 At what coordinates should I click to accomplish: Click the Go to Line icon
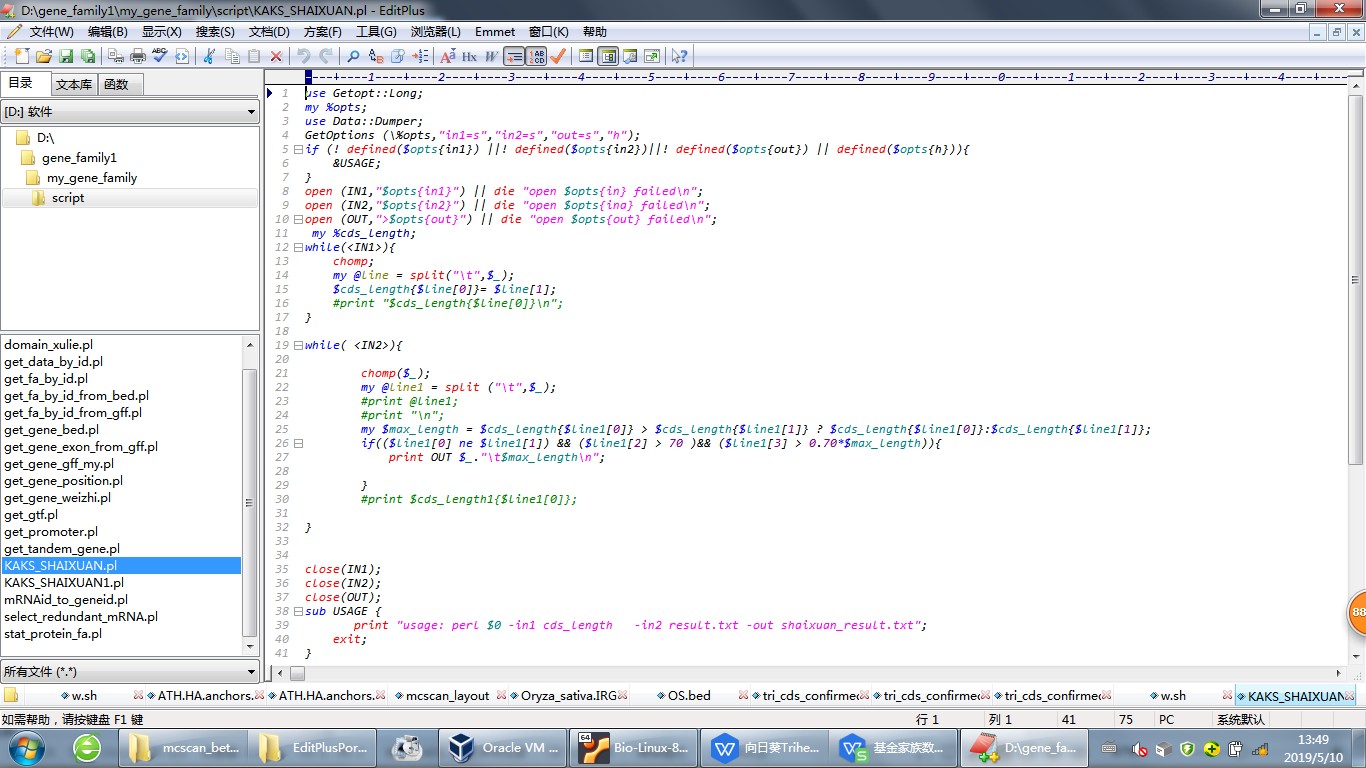pos(420,56)
